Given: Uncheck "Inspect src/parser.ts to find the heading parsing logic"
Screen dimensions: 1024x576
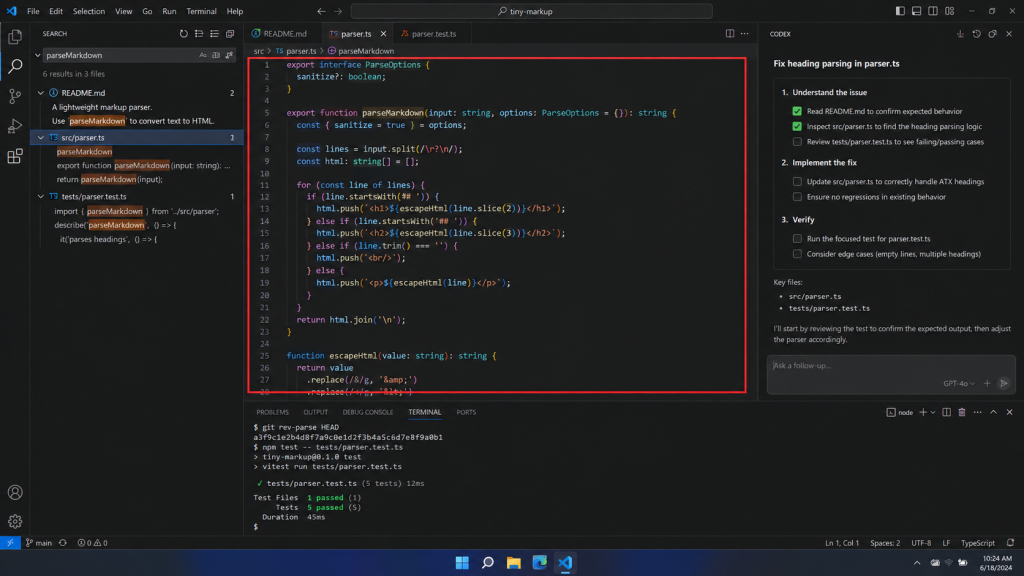Looking at the screenshot, I should [797, 126].
